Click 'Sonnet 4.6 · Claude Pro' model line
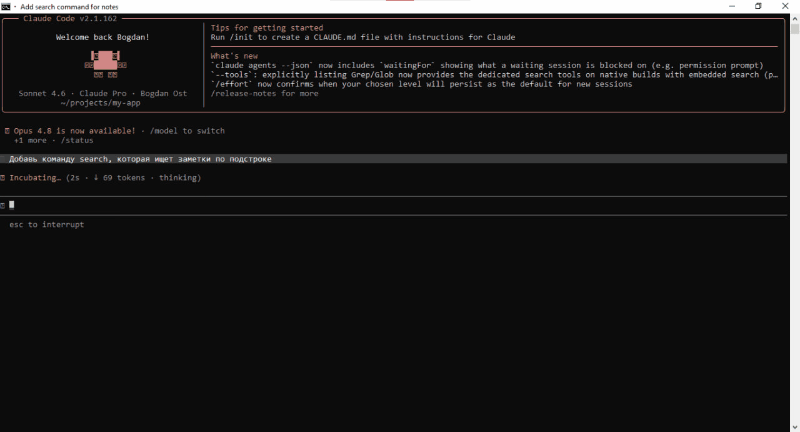The height and width of the screenshot is (432, 800). (103, 93)
